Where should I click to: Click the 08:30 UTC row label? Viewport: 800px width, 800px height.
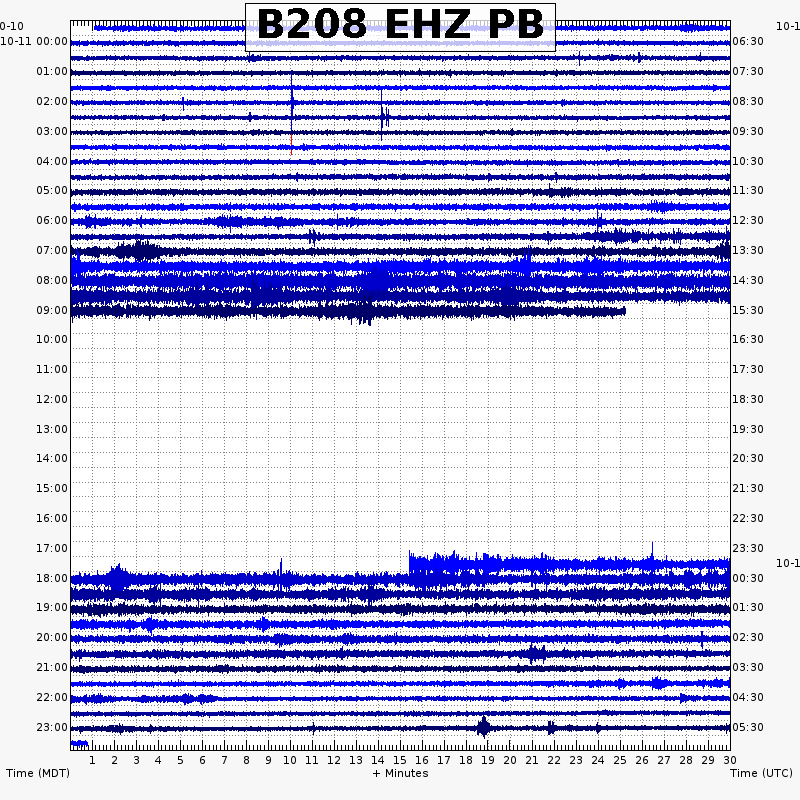[x=748, y=102]
